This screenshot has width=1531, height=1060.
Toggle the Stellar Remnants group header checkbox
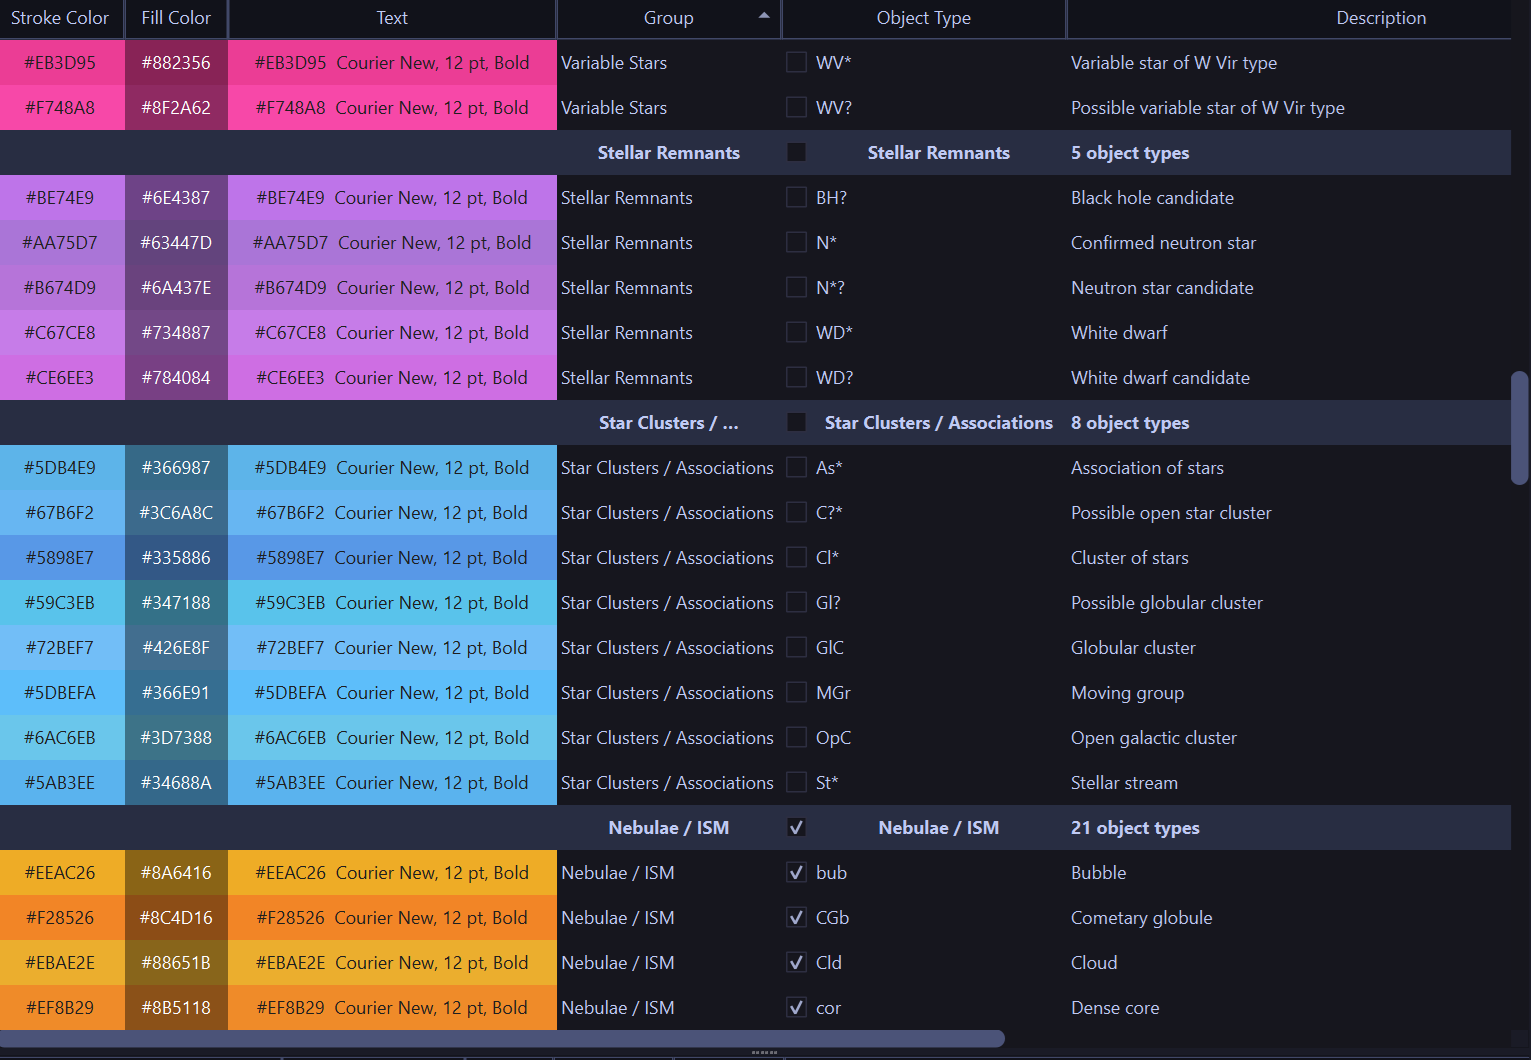point(796,152)
